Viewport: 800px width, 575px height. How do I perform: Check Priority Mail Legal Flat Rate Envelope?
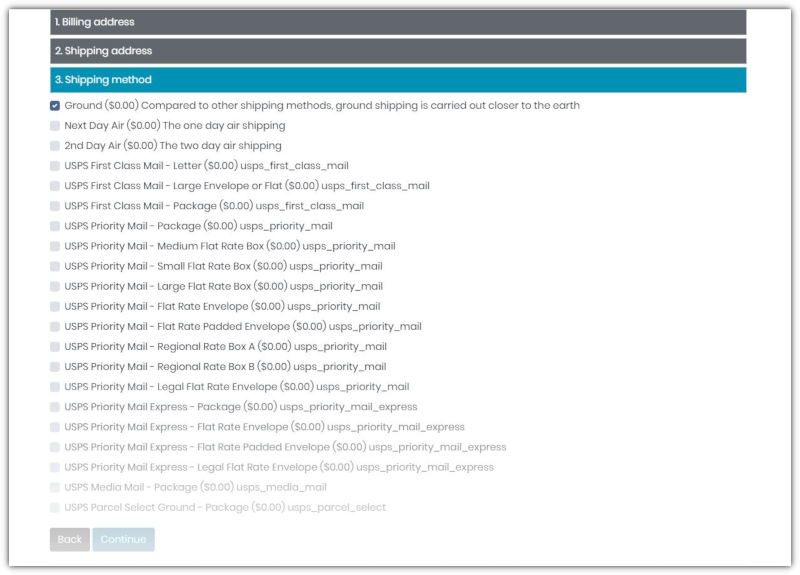[55, 387]
